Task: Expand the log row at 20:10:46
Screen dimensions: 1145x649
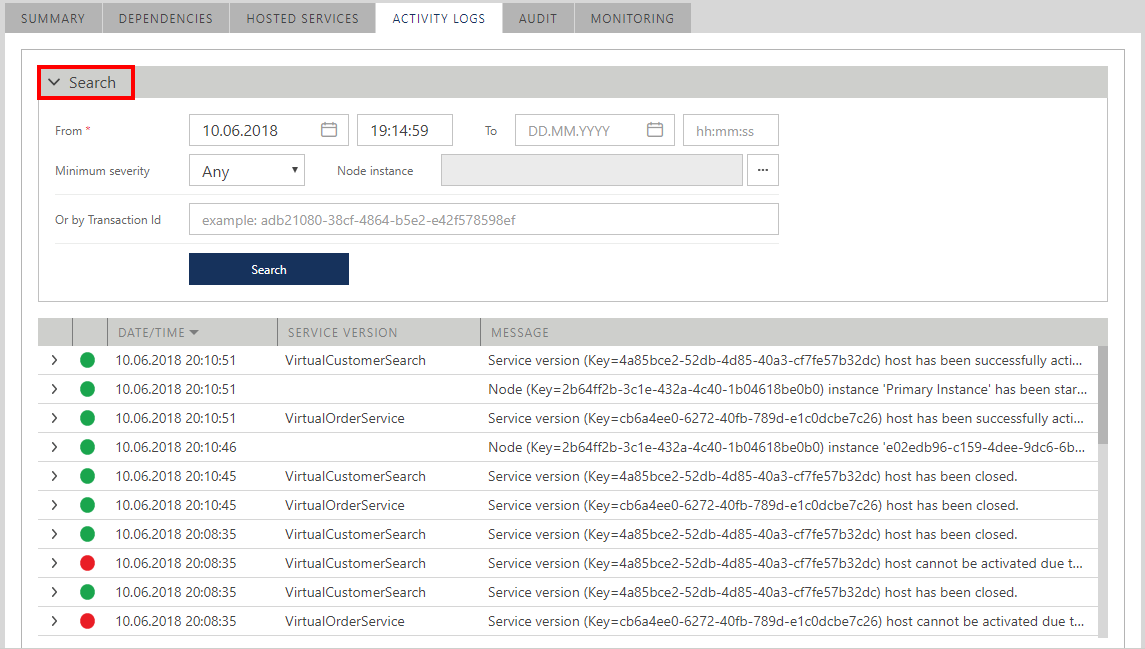Action: click(54, 447)
